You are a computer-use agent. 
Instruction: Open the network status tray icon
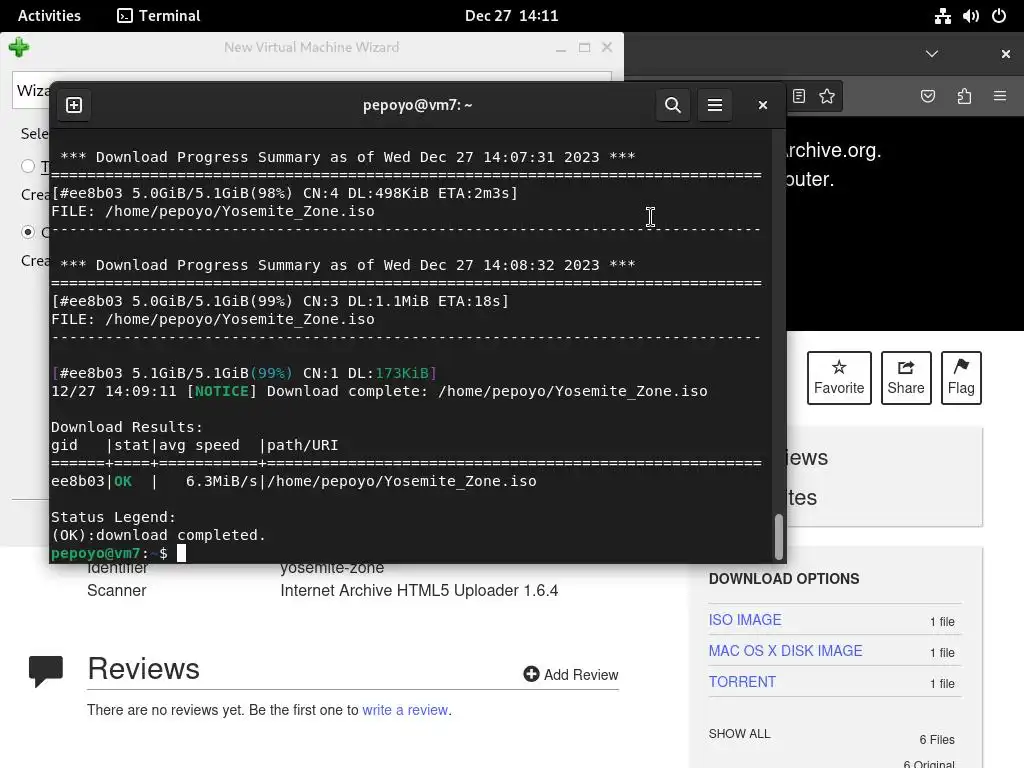(942, 16)
